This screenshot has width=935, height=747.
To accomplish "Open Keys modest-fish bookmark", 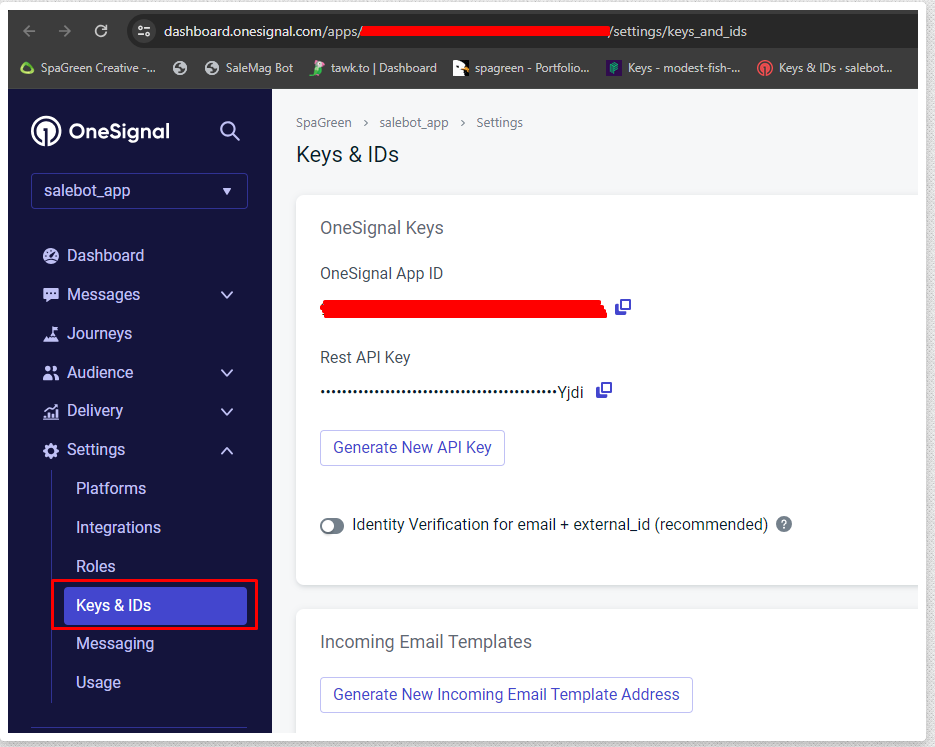I will [x=673, y=68].
